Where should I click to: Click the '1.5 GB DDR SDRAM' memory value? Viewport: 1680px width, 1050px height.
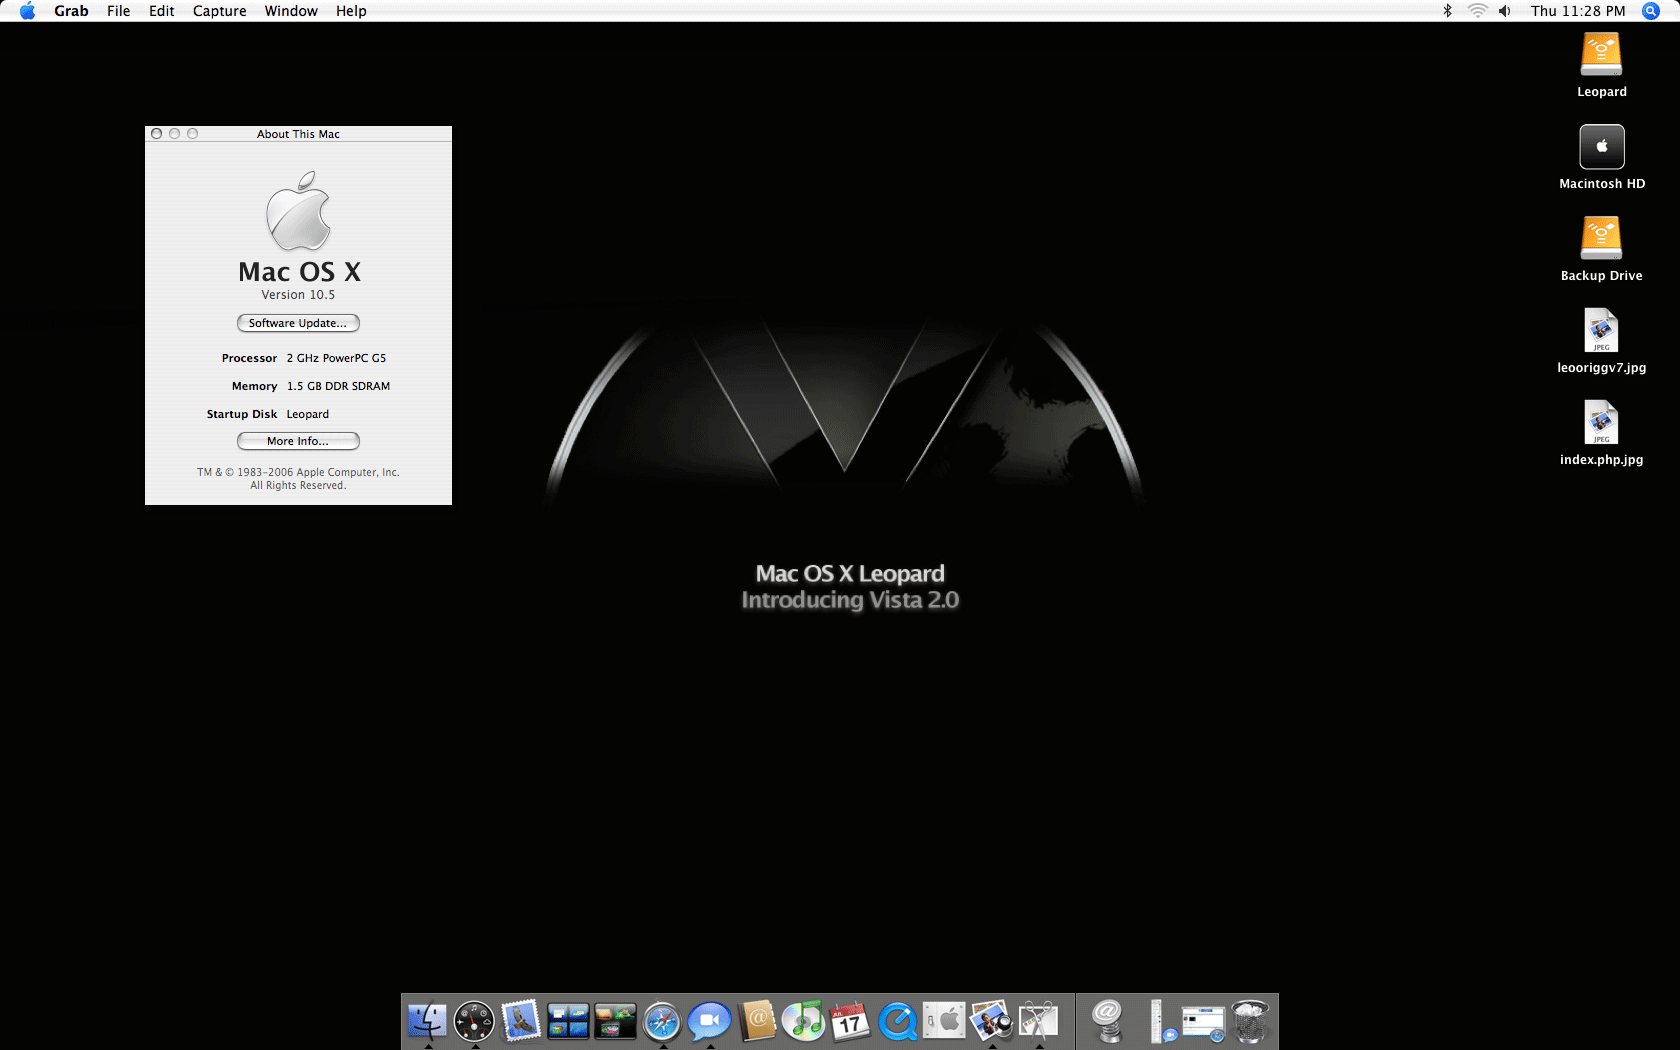pyautogui.click(x=338, y=386)
